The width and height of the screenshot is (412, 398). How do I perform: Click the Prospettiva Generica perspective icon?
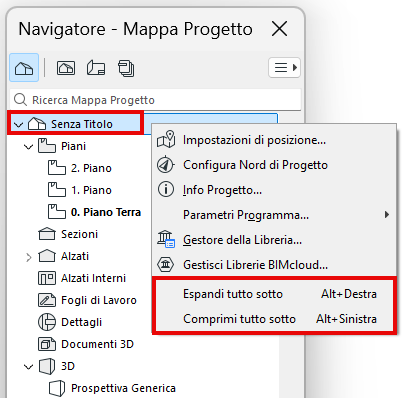tap(57, 388)
